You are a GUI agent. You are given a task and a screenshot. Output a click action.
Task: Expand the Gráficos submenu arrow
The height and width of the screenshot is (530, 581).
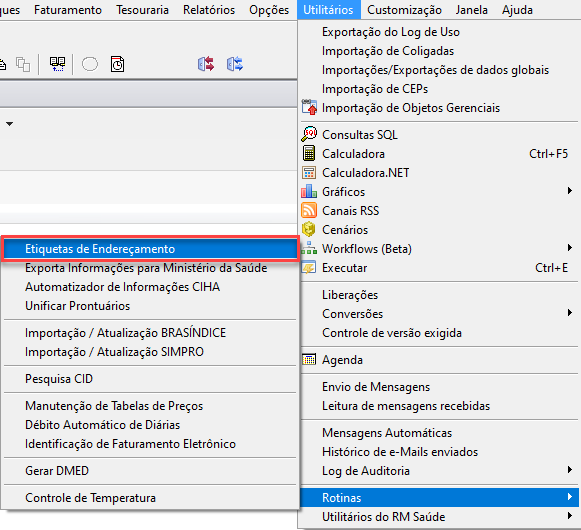click(570, 191)
